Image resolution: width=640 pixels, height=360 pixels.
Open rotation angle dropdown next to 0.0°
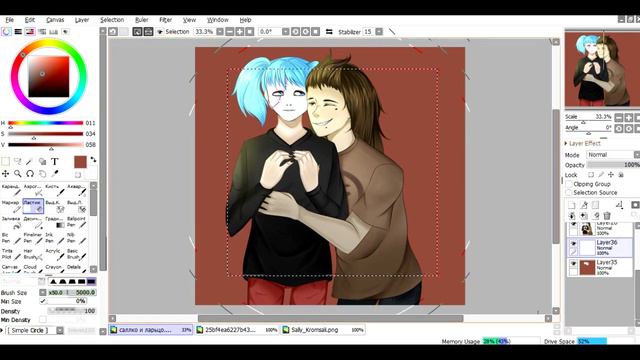(285, 31)
